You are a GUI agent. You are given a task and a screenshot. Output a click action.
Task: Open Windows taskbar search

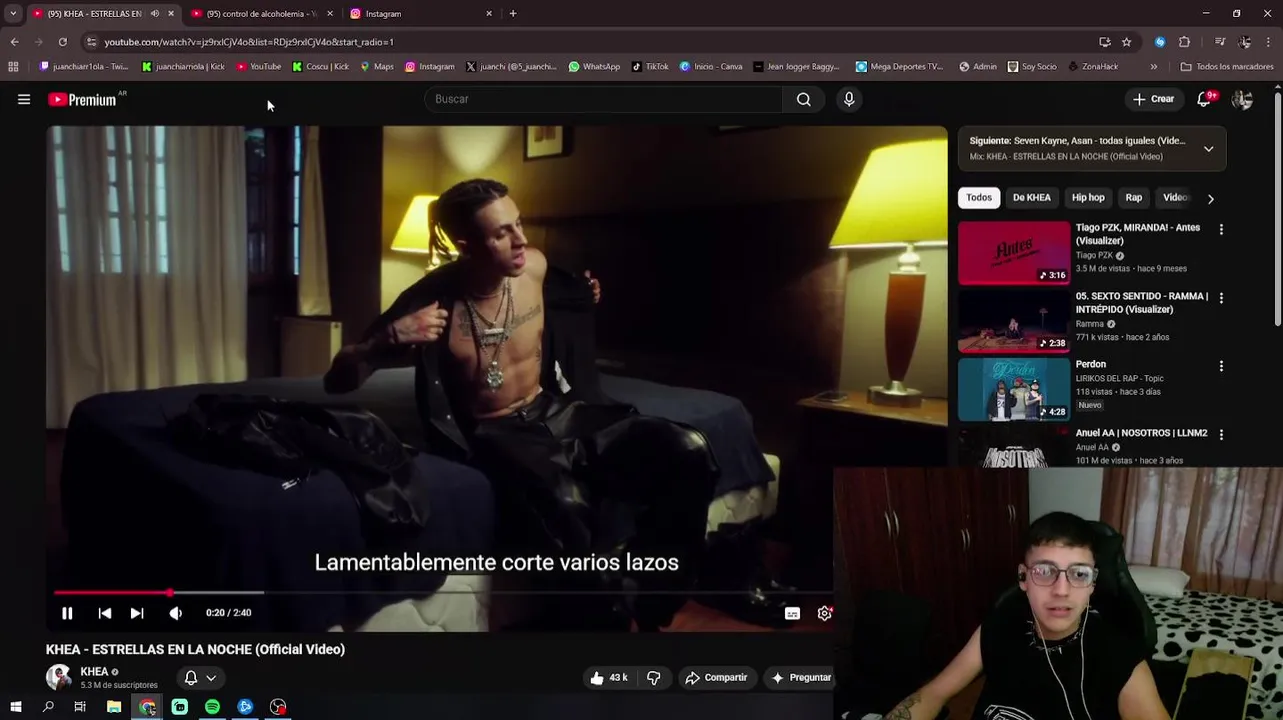pyautogui.click(x=48, y=707)
